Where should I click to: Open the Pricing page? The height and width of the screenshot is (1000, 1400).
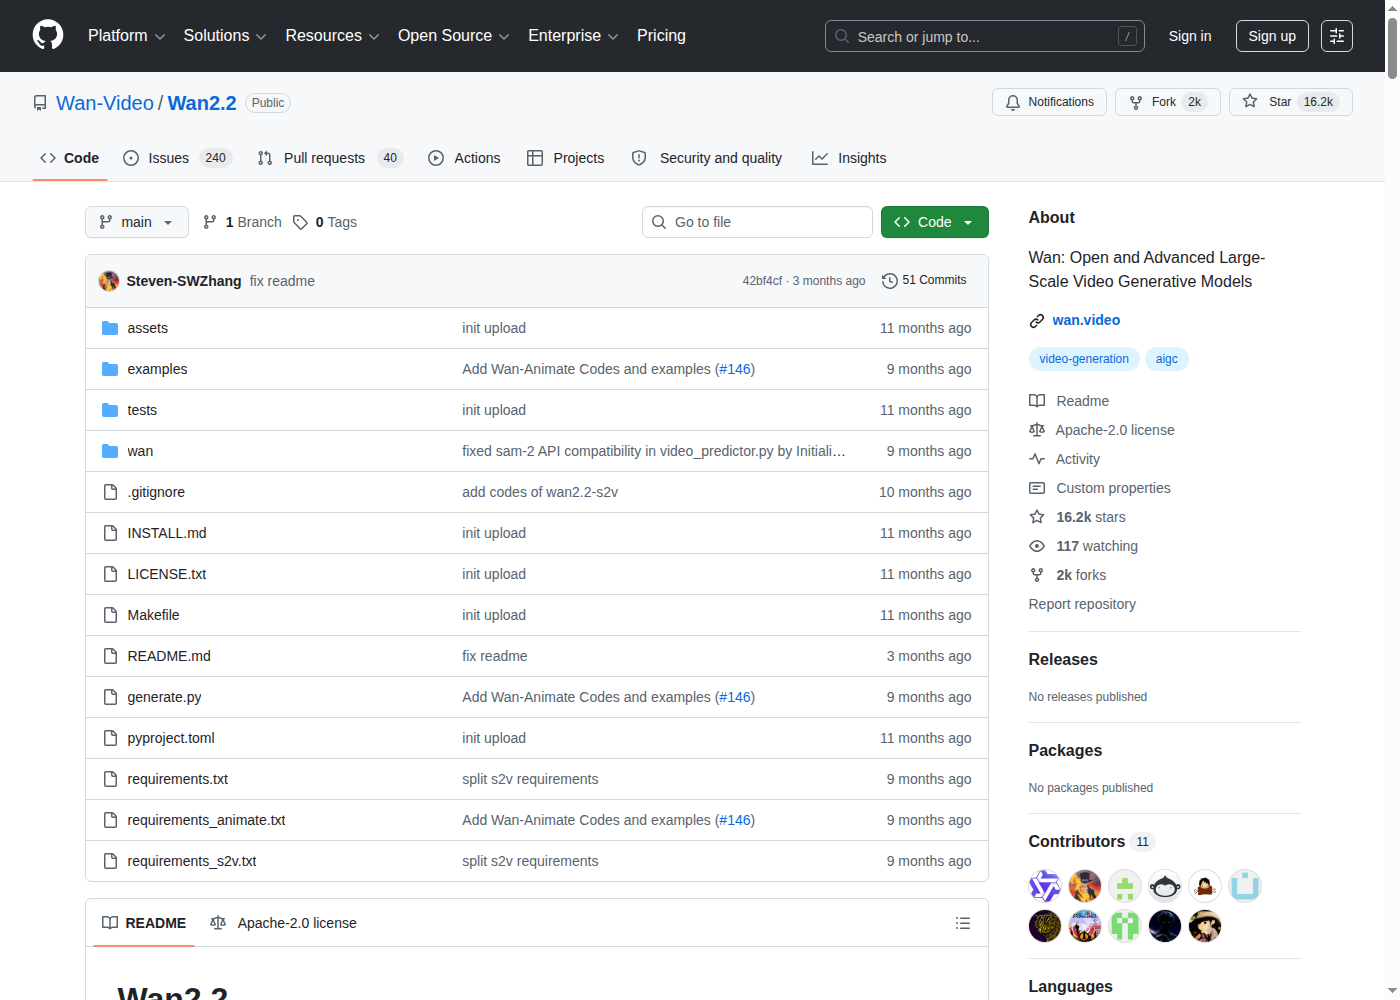(x=661, y=36)
